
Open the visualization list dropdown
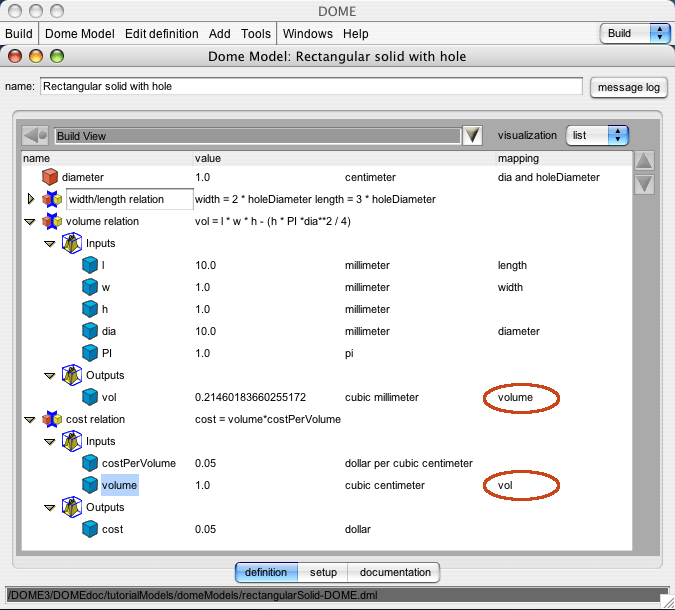(x=598, y=136)
